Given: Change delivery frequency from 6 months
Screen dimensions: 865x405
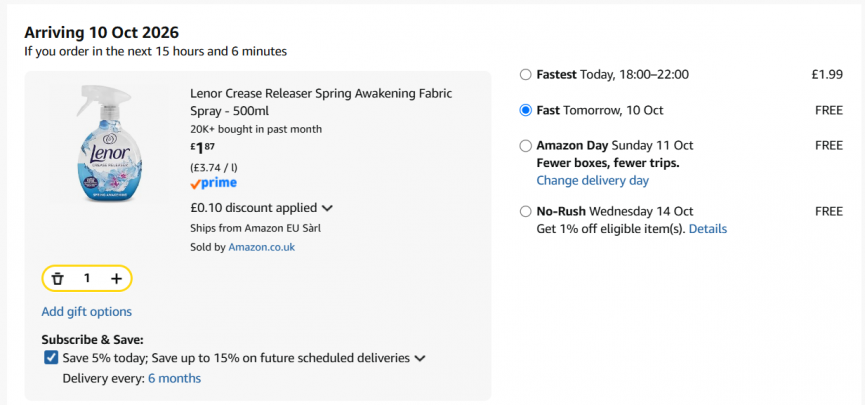Looking at the screenshot, I should 174,379.
